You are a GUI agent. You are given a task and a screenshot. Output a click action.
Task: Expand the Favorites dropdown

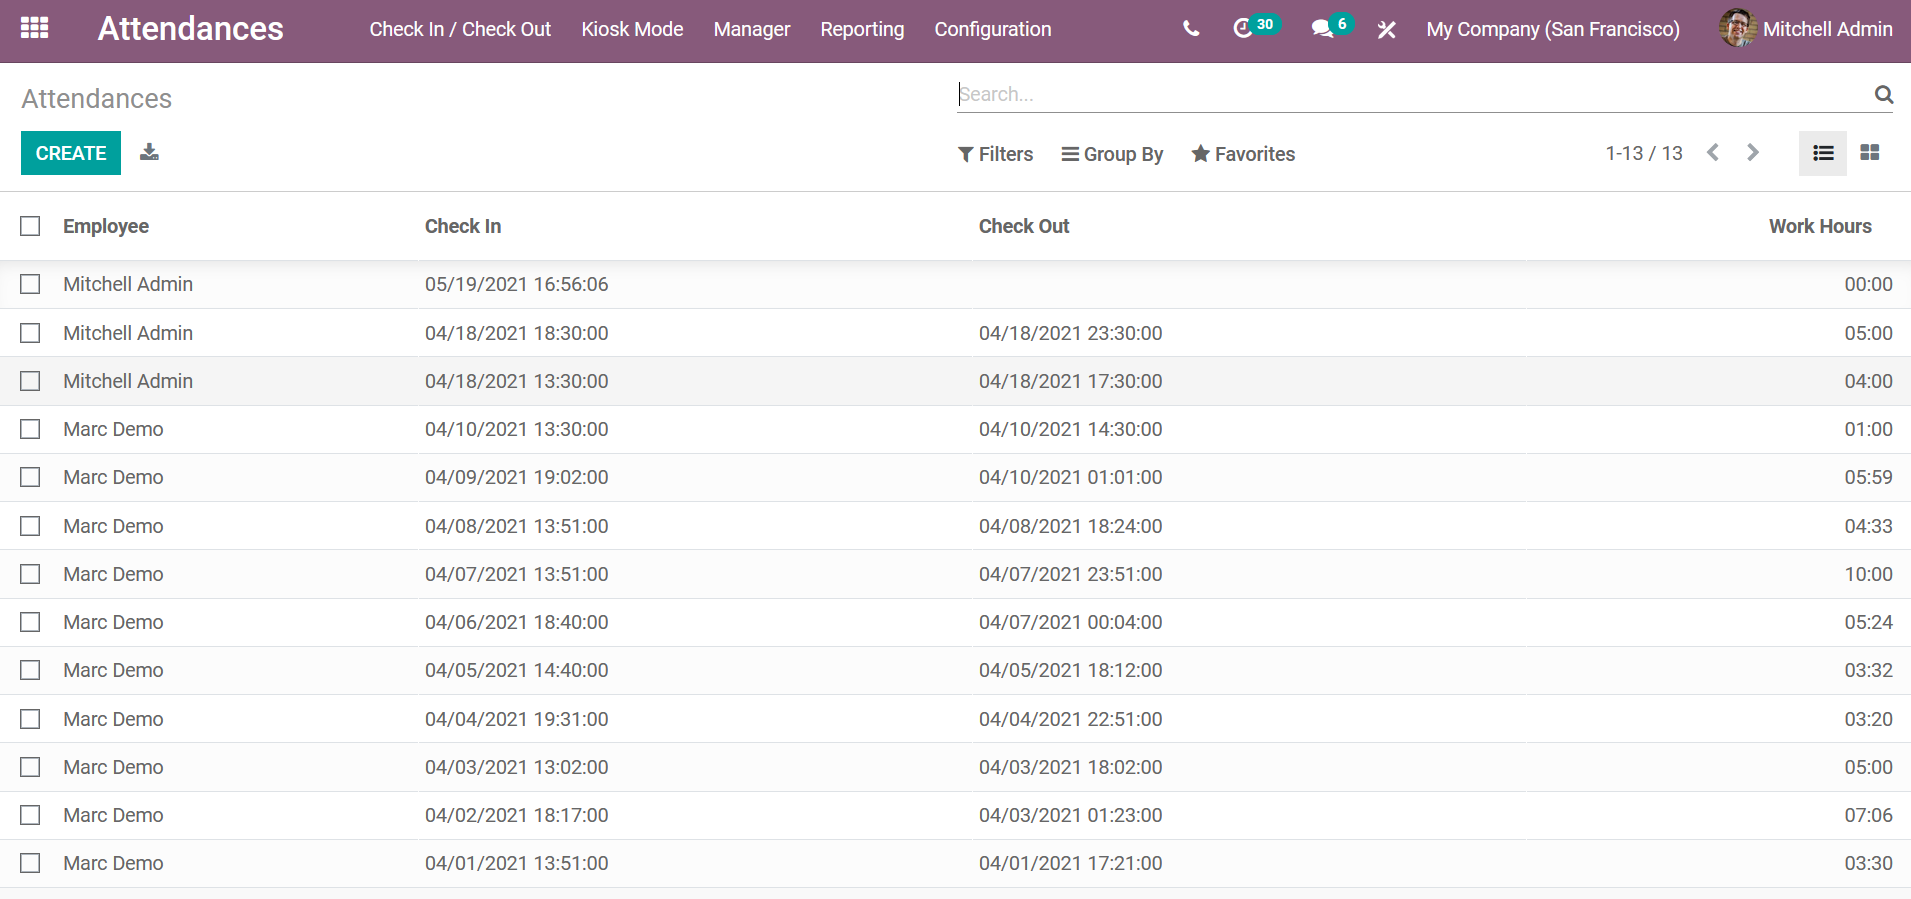tap(1243, 154)
